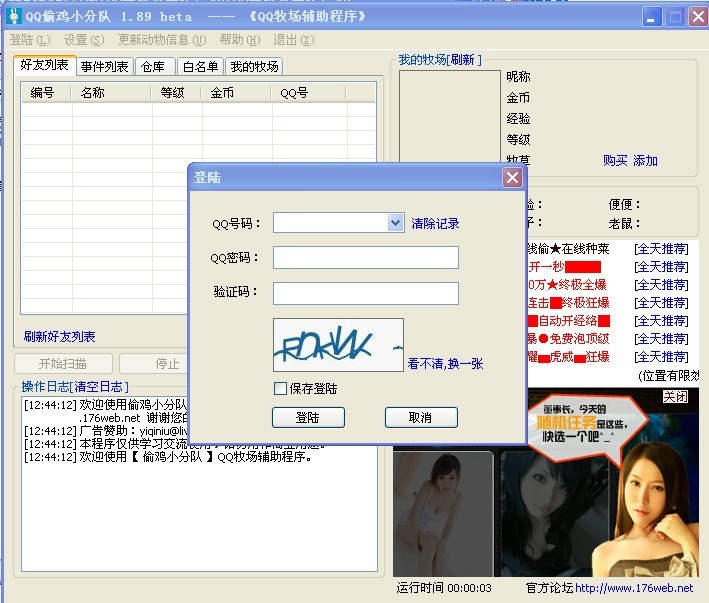This screenshot has width=709, height=603.
Task: Click into the 验证码 input field
Action: 366,293
